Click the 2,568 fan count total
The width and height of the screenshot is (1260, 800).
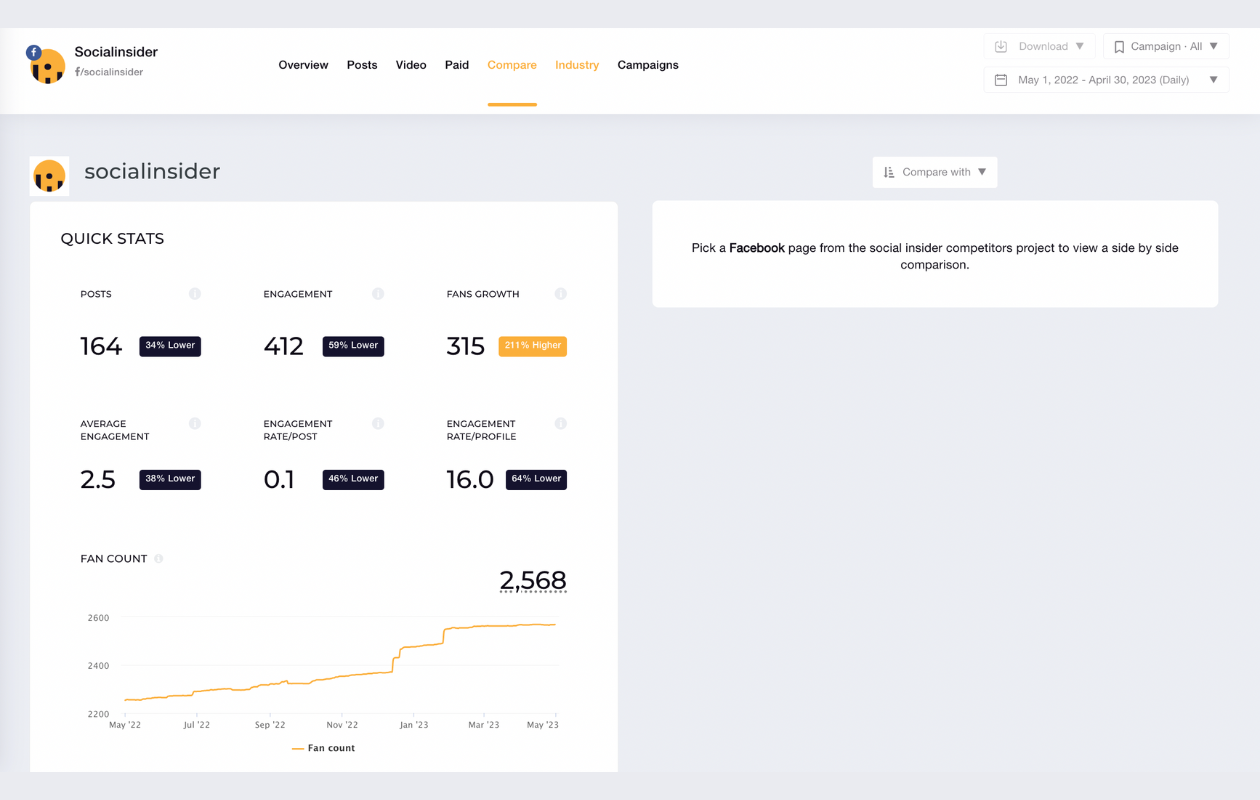pyautogui.click(x=533, y=580)
